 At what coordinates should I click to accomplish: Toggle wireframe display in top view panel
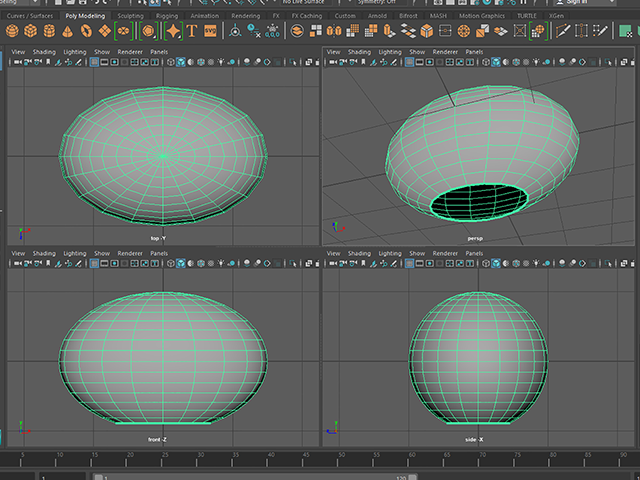[171, 62]
